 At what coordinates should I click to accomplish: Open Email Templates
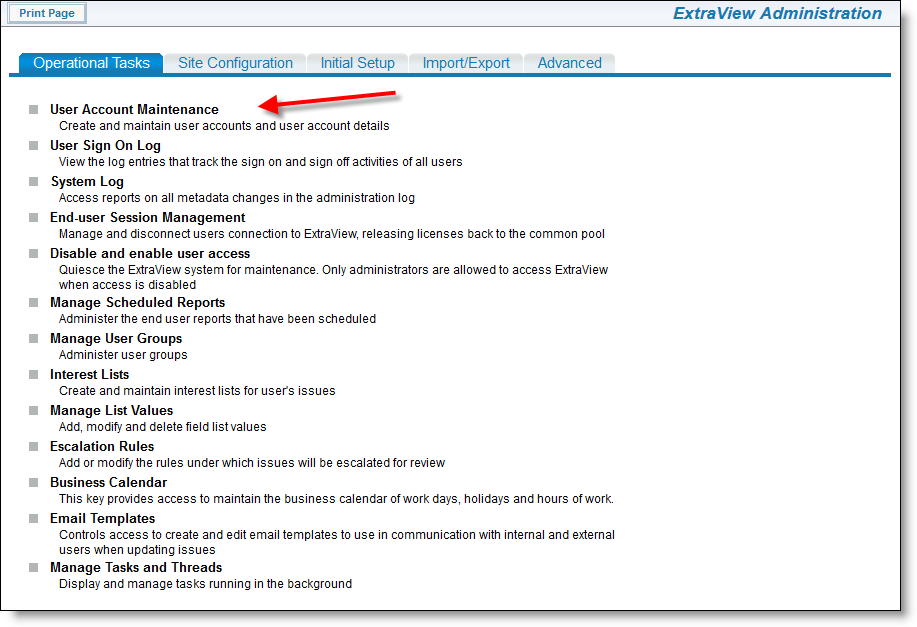click(102, 519)
